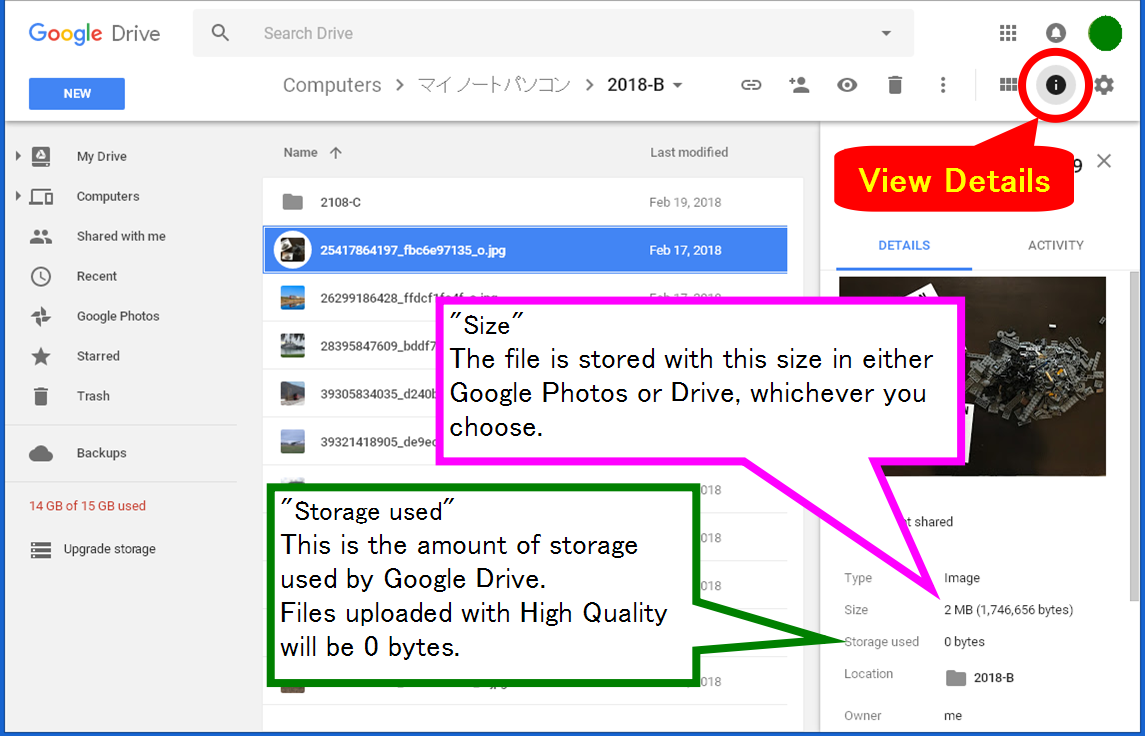
Task: Select file starting with 28395847609
Action: coord(351,345)
